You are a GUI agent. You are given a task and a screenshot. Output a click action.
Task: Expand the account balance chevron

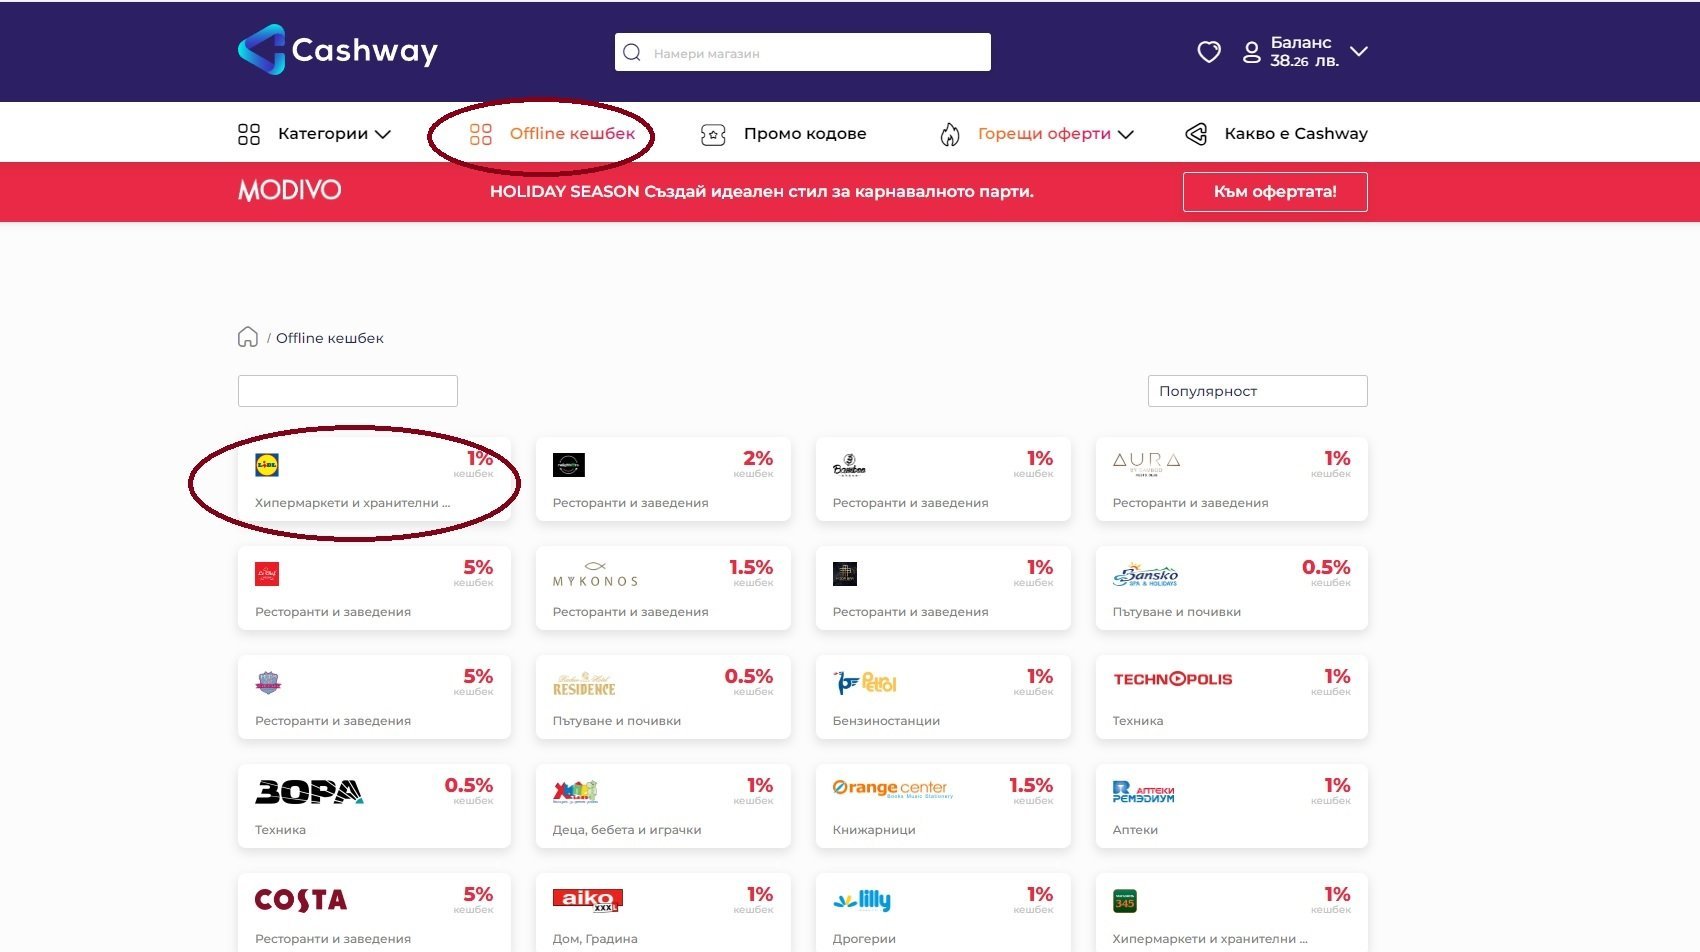tap(1359, 51)
